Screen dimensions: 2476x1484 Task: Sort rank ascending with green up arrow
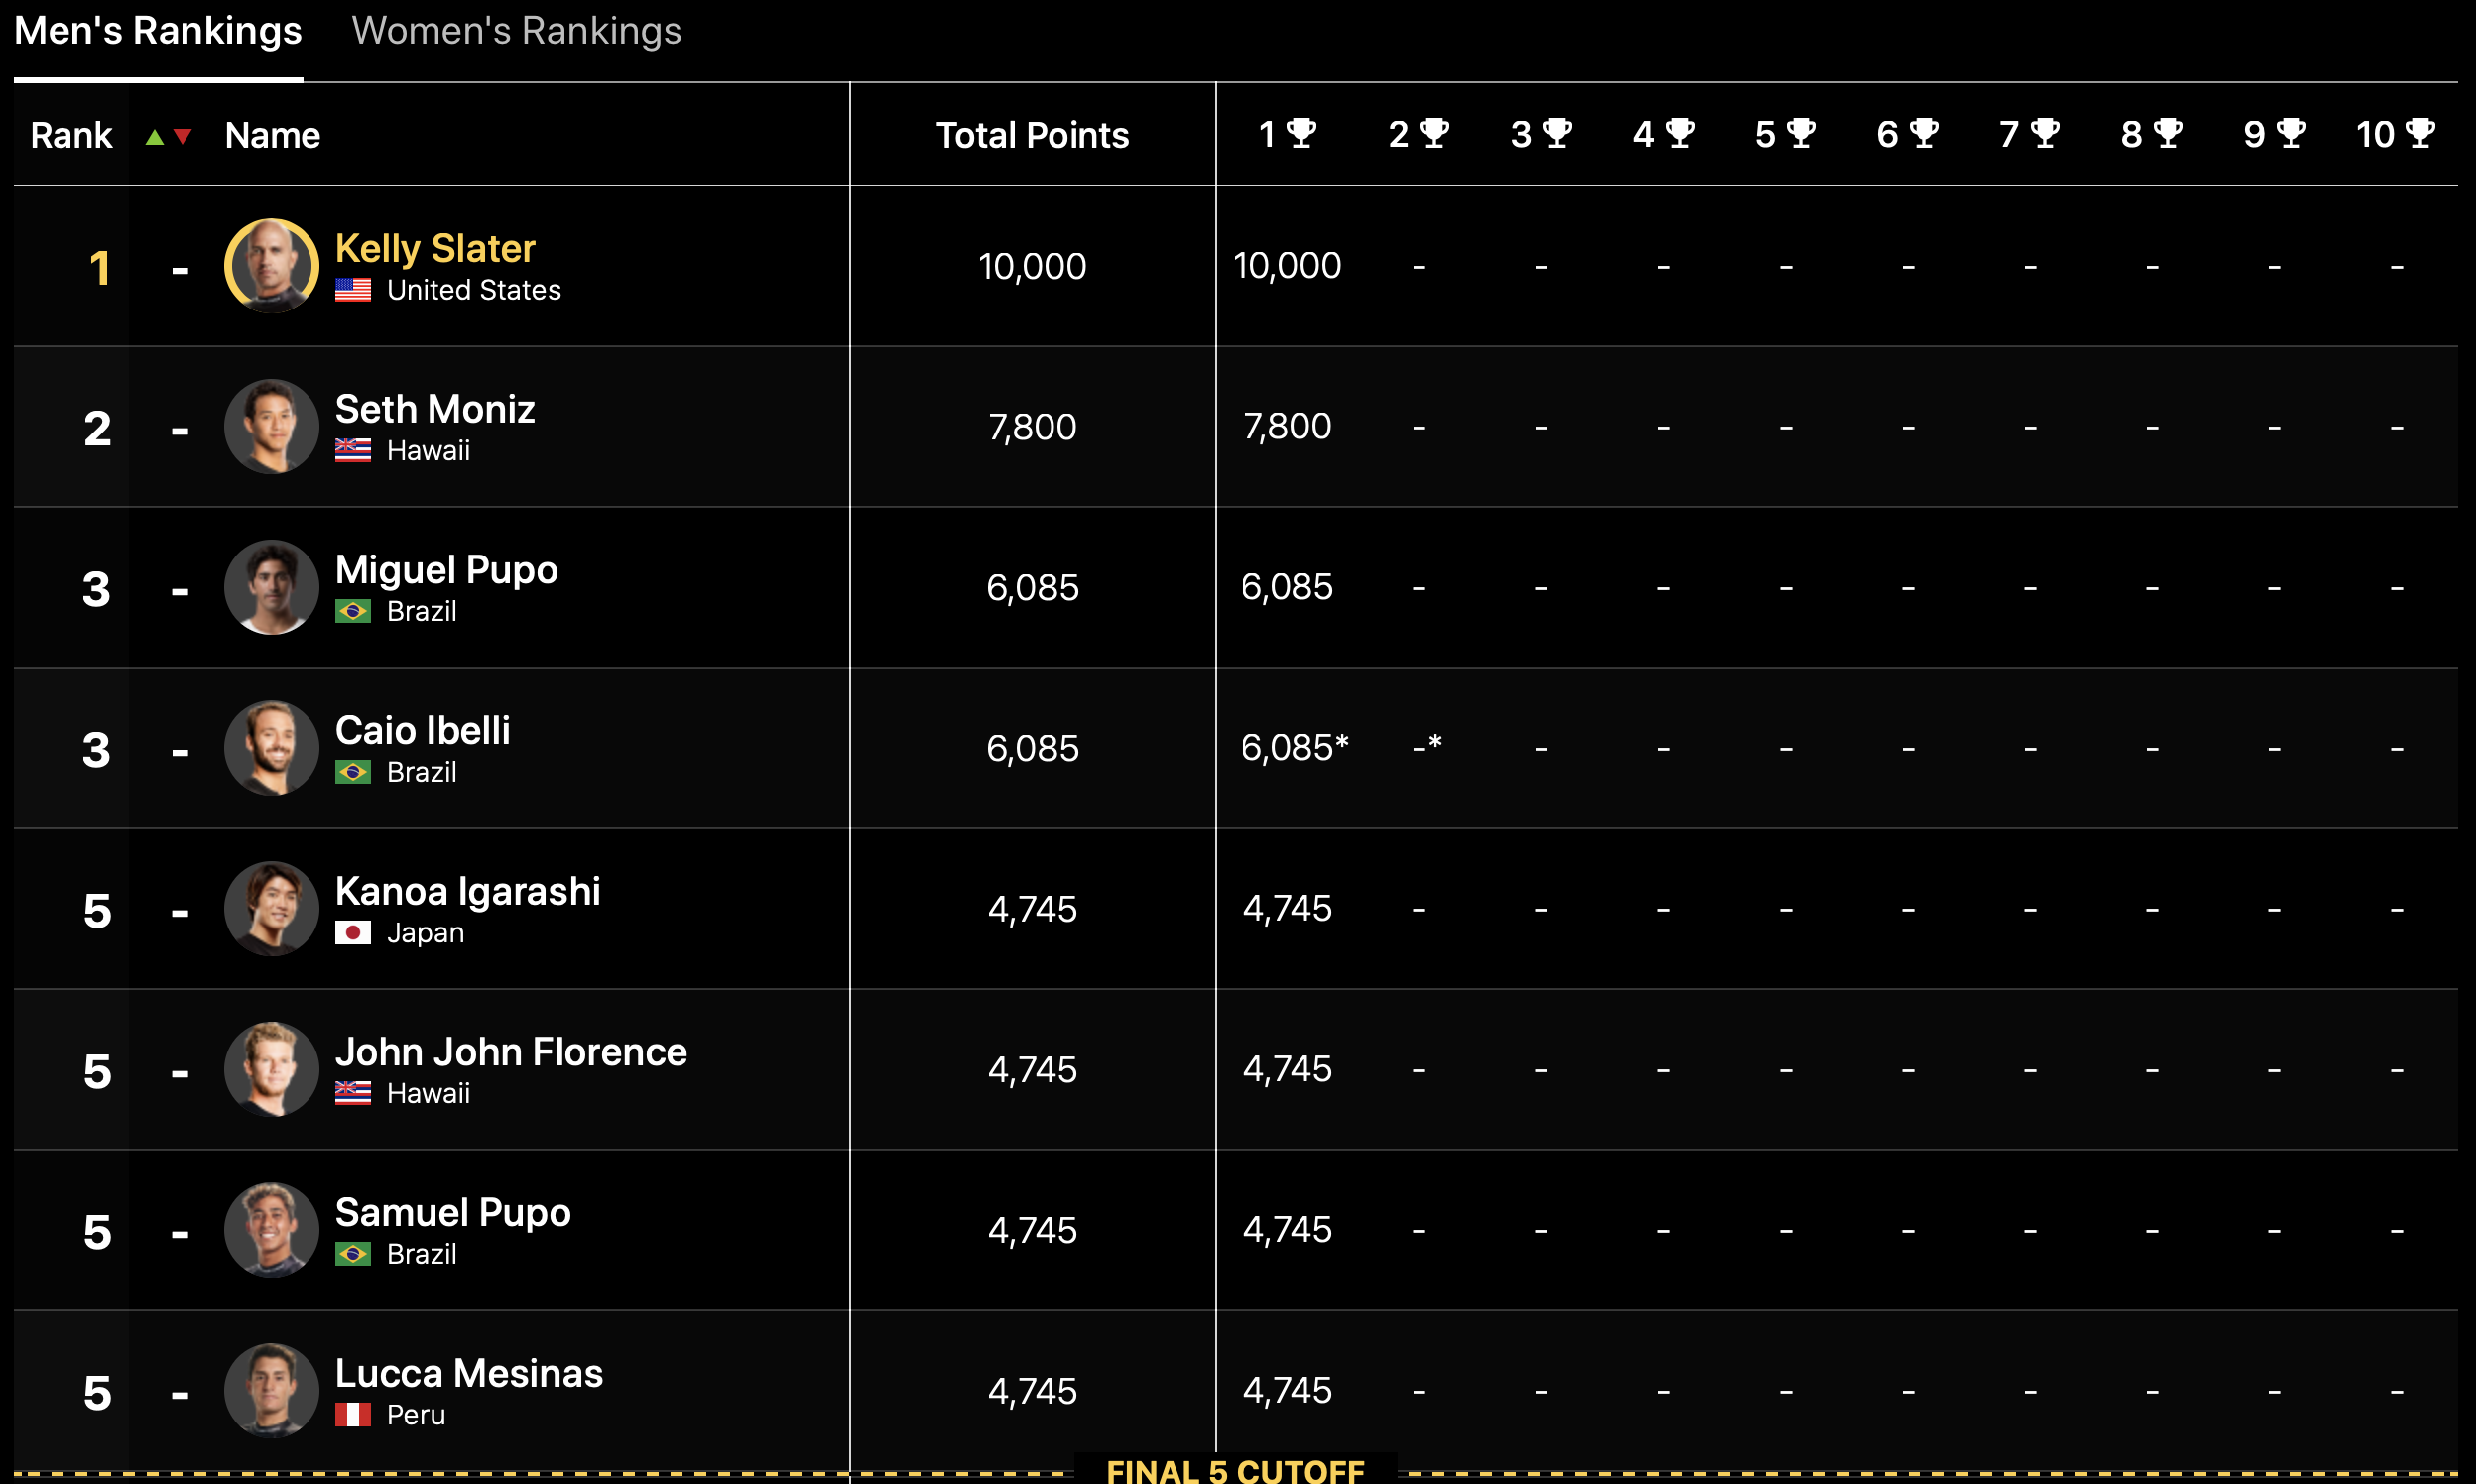154,137
